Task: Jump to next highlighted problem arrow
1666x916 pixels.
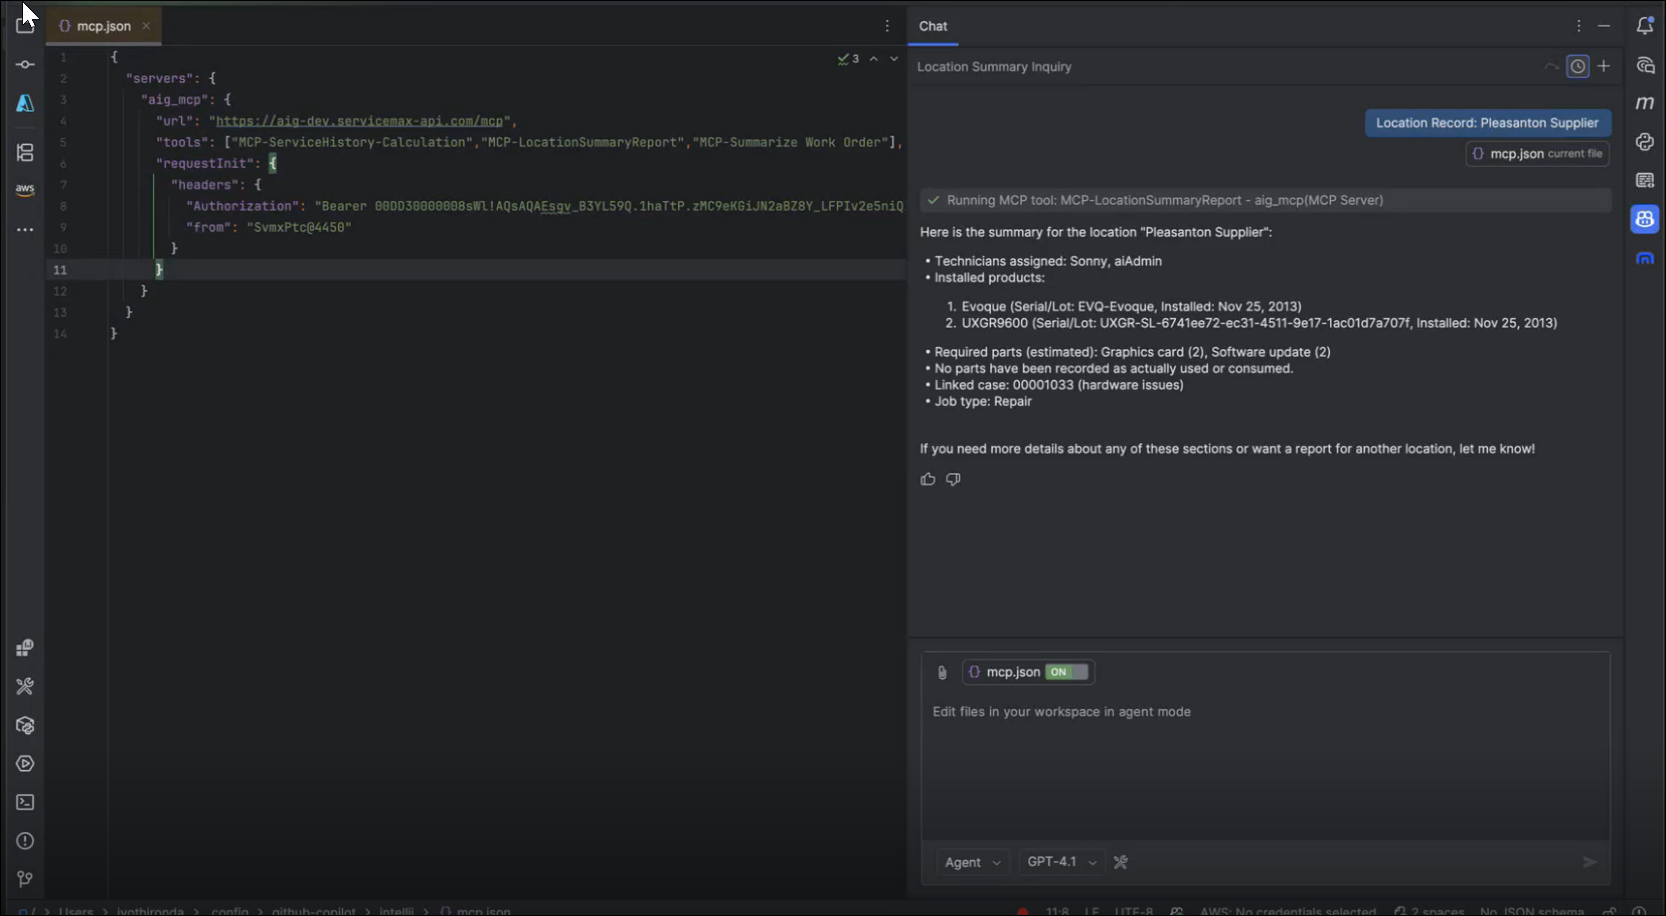Action: click(x=894, y=59)
